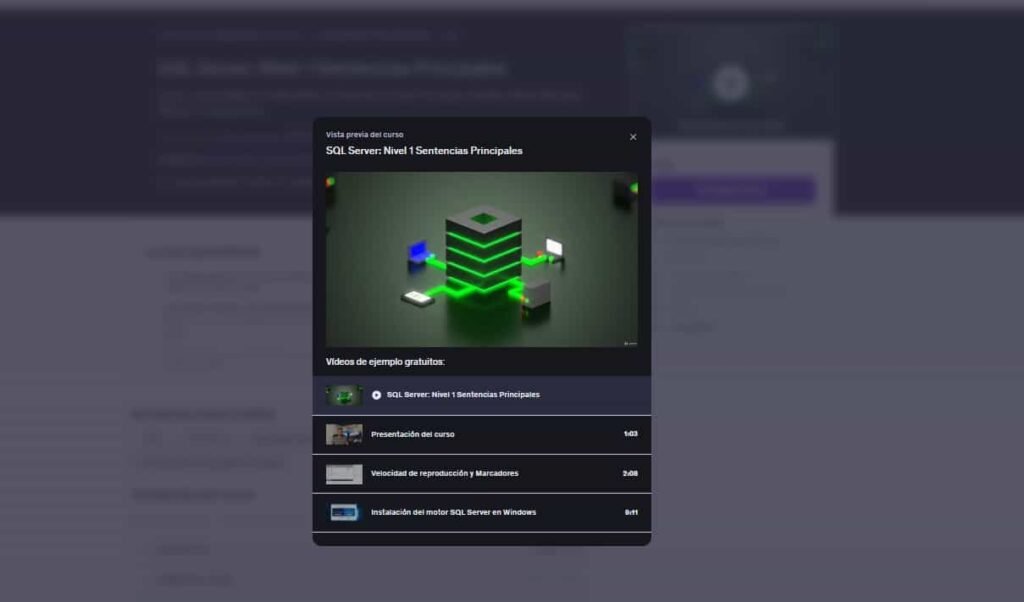Click the Instalación del motor SQL Server thumbnail

point(344,512)
